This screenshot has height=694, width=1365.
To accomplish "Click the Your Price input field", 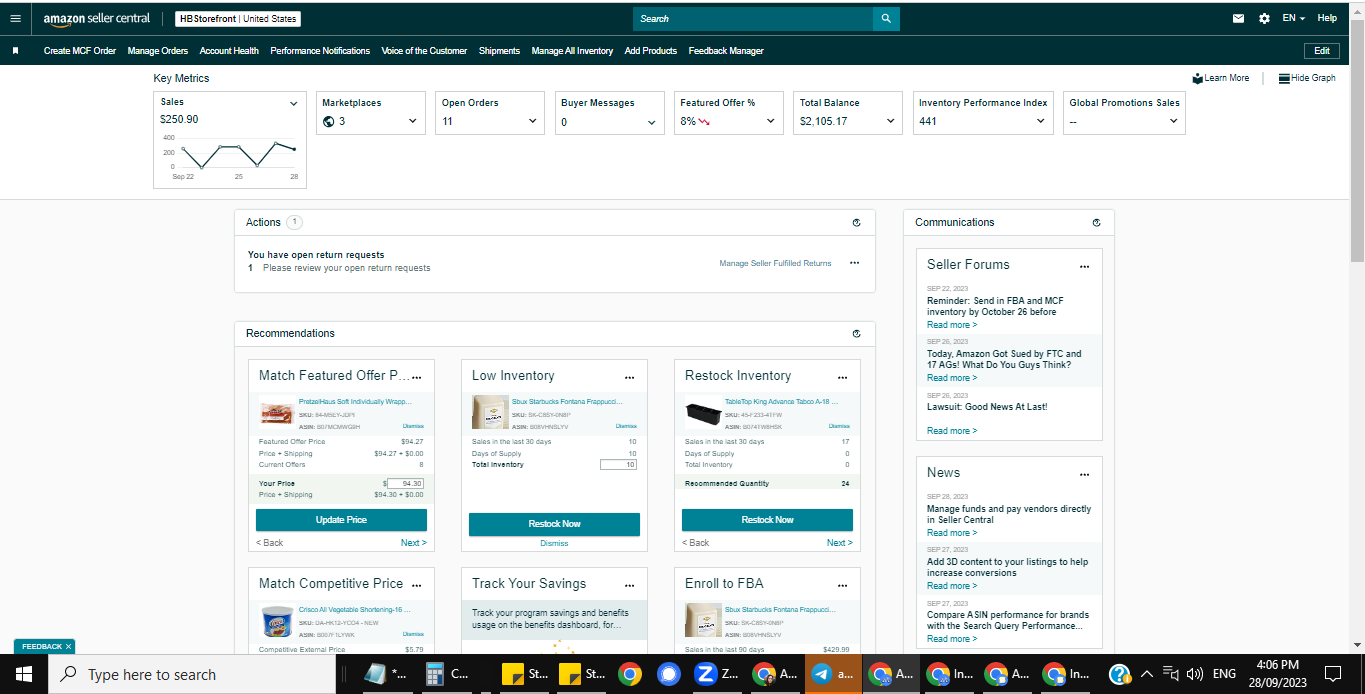I will [x=405, y=483].
